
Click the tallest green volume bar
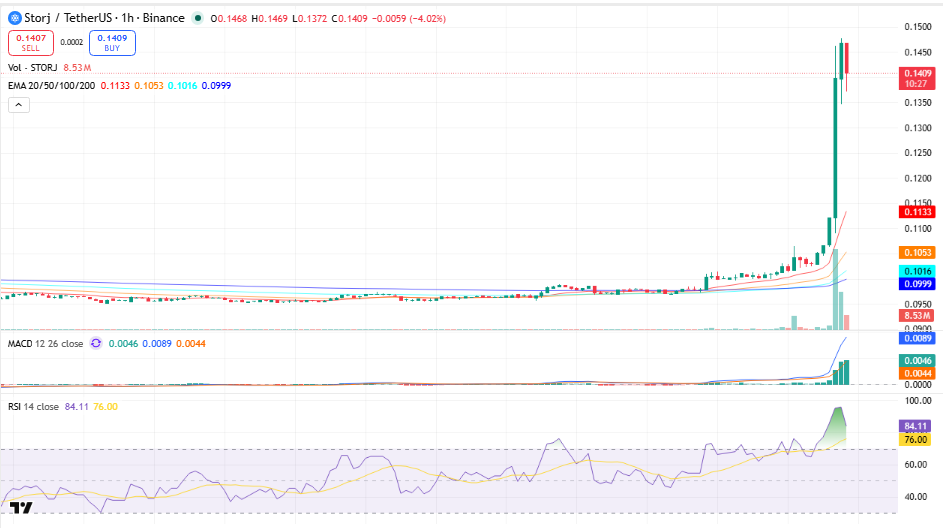835,289
